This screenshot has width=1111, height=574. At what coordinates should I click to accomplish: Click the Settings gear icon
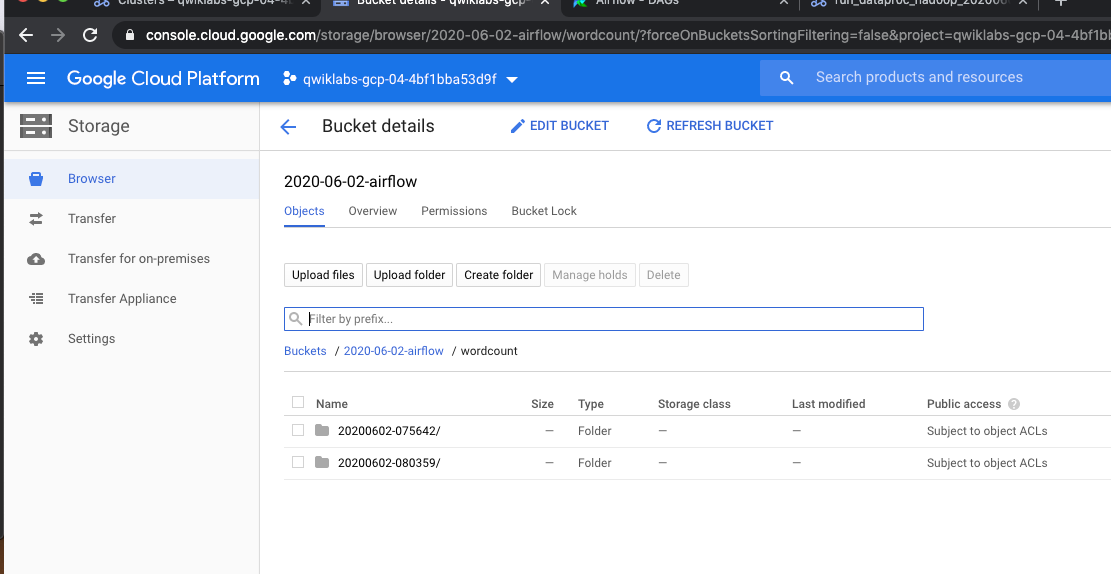(36, 339)
